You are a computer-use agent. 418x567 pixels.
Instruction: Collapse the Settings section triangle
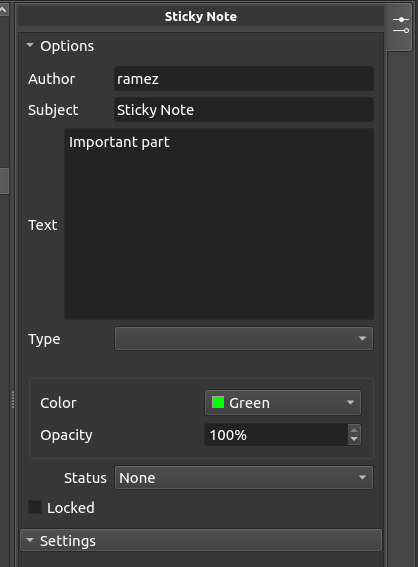pos(30,540)
